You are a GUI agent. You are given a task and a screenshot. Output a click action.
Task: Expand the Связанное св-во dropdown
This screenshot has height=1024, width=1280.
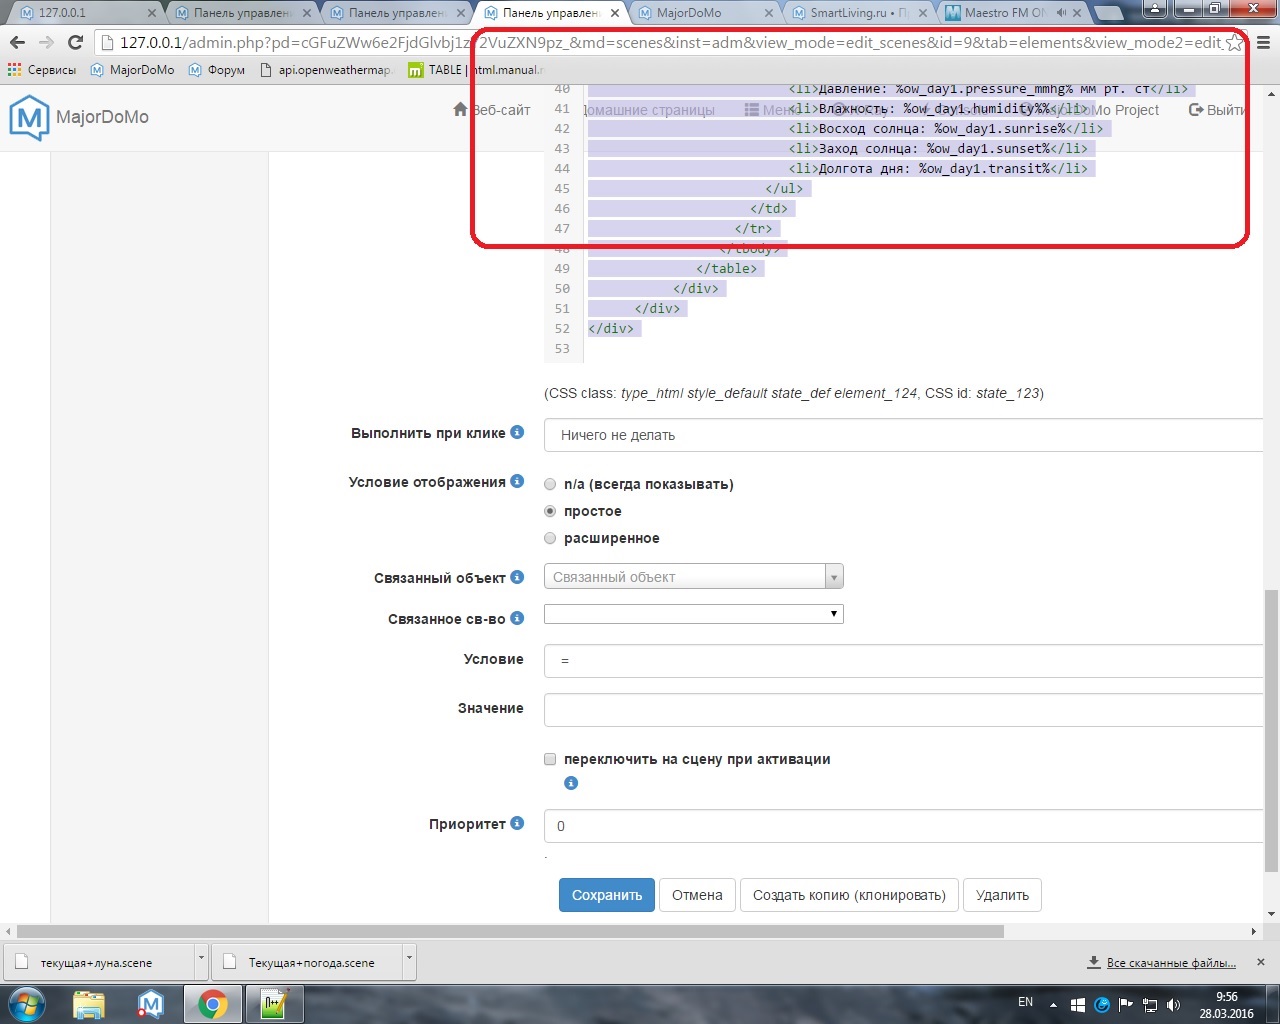(694, 614)
